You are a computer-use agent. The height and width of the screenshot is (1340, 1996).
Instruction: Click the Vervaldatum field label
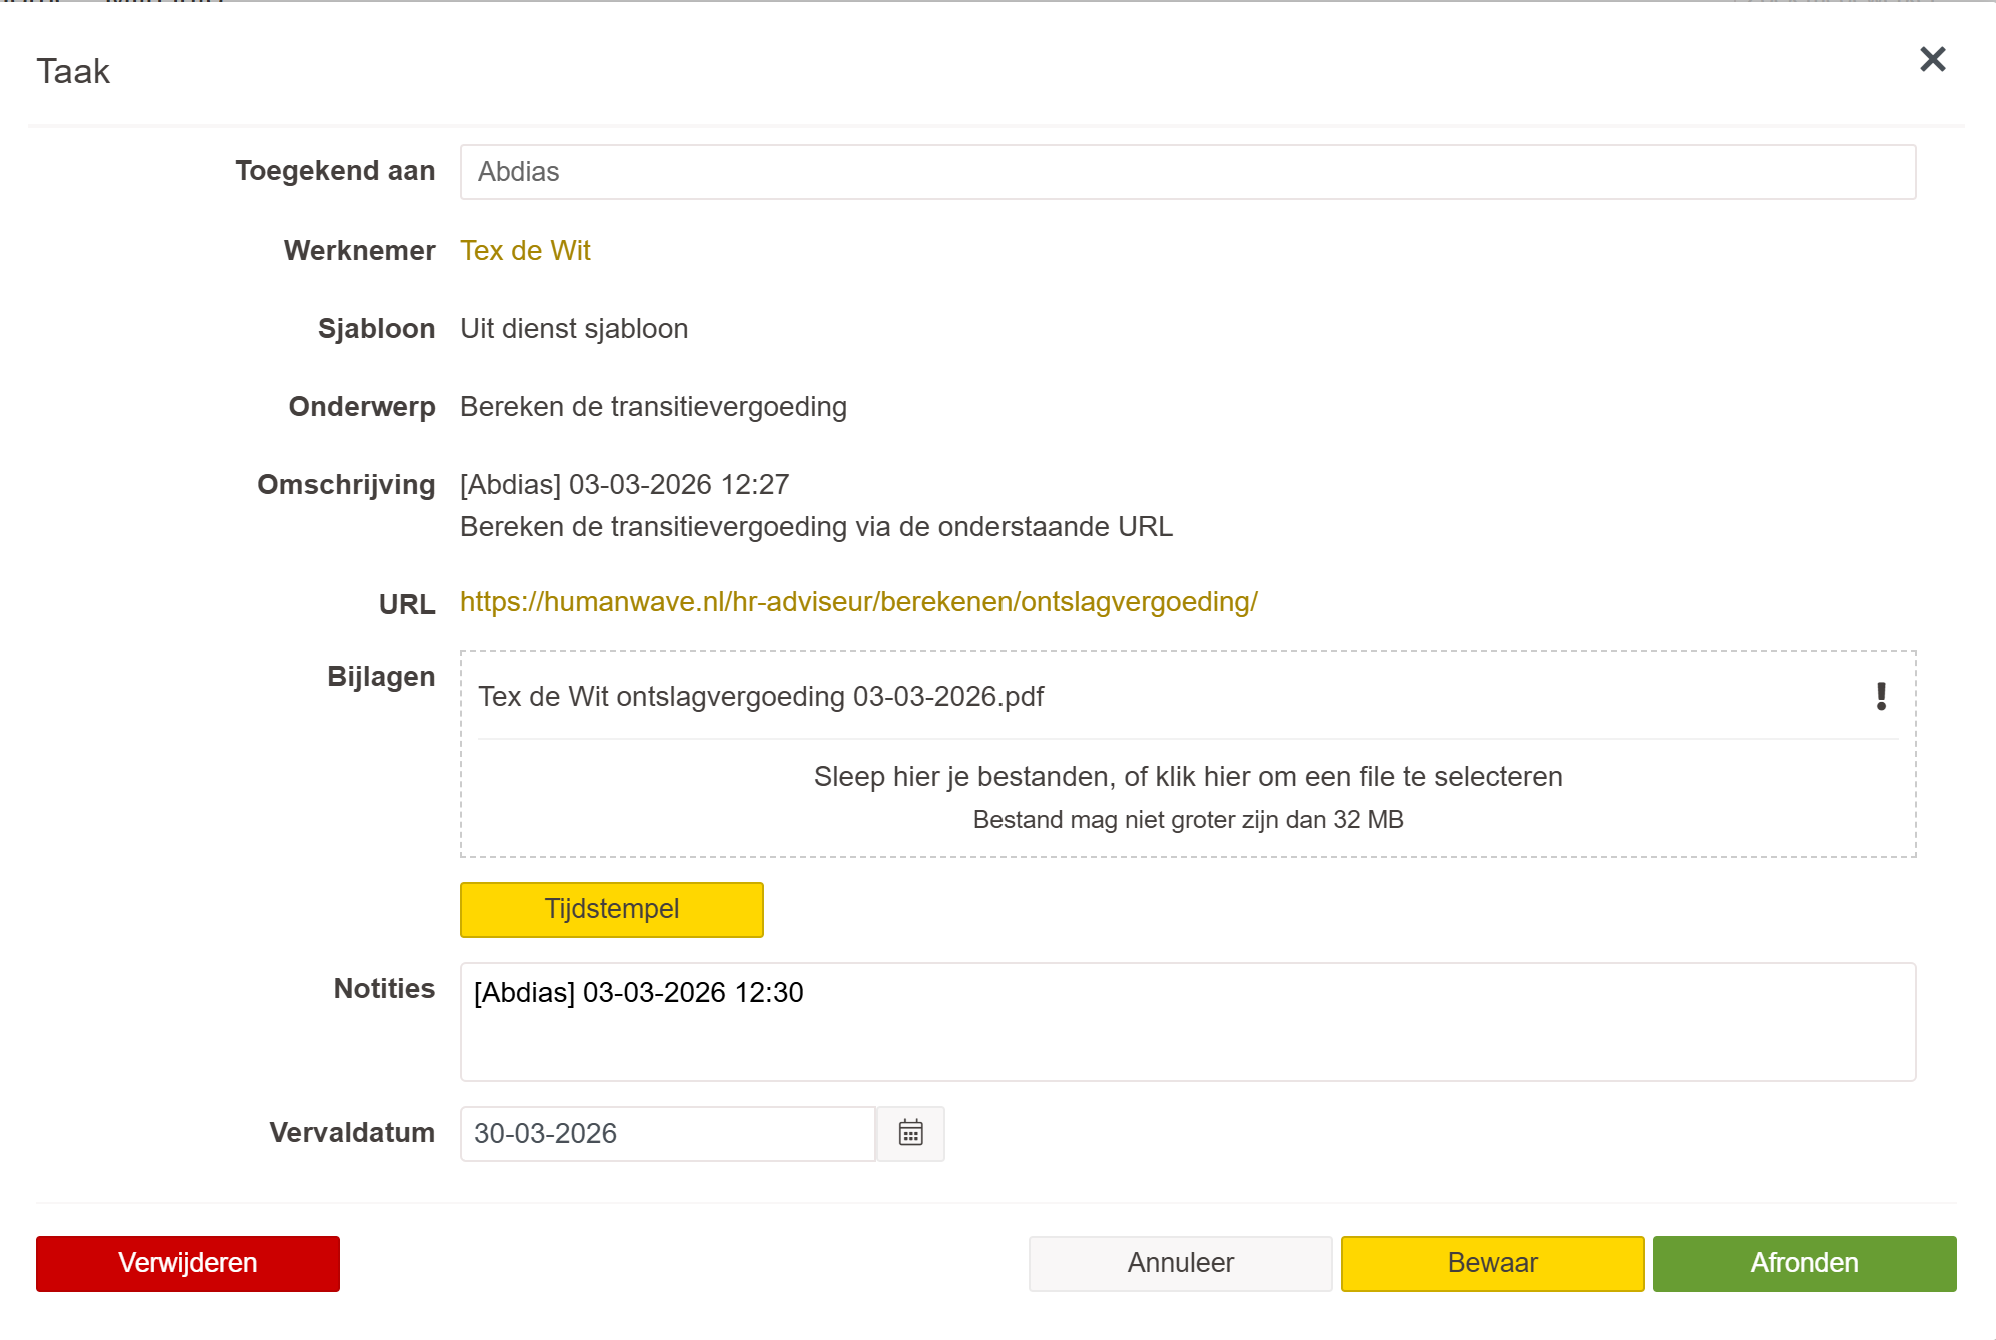pos(352,1133)
